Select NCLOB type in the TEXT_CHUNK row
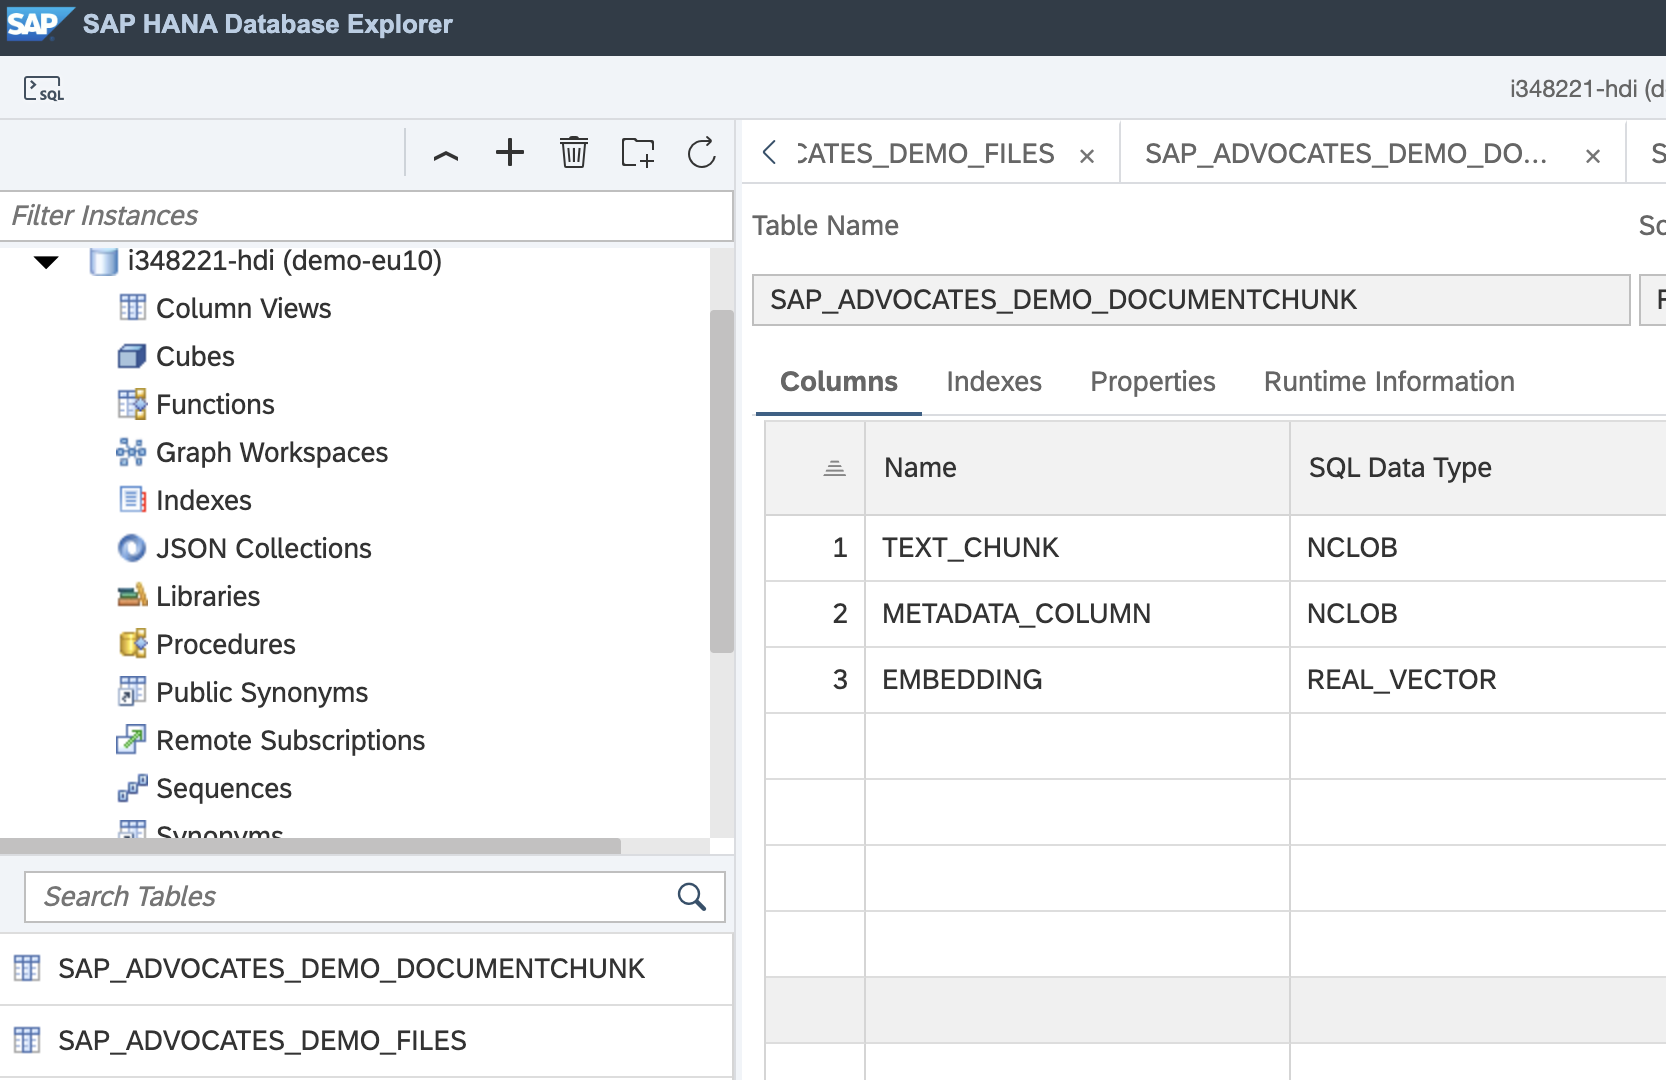Image resolution: width=1666 pixels, height=1080 pixels. [x=1478, y=548]
